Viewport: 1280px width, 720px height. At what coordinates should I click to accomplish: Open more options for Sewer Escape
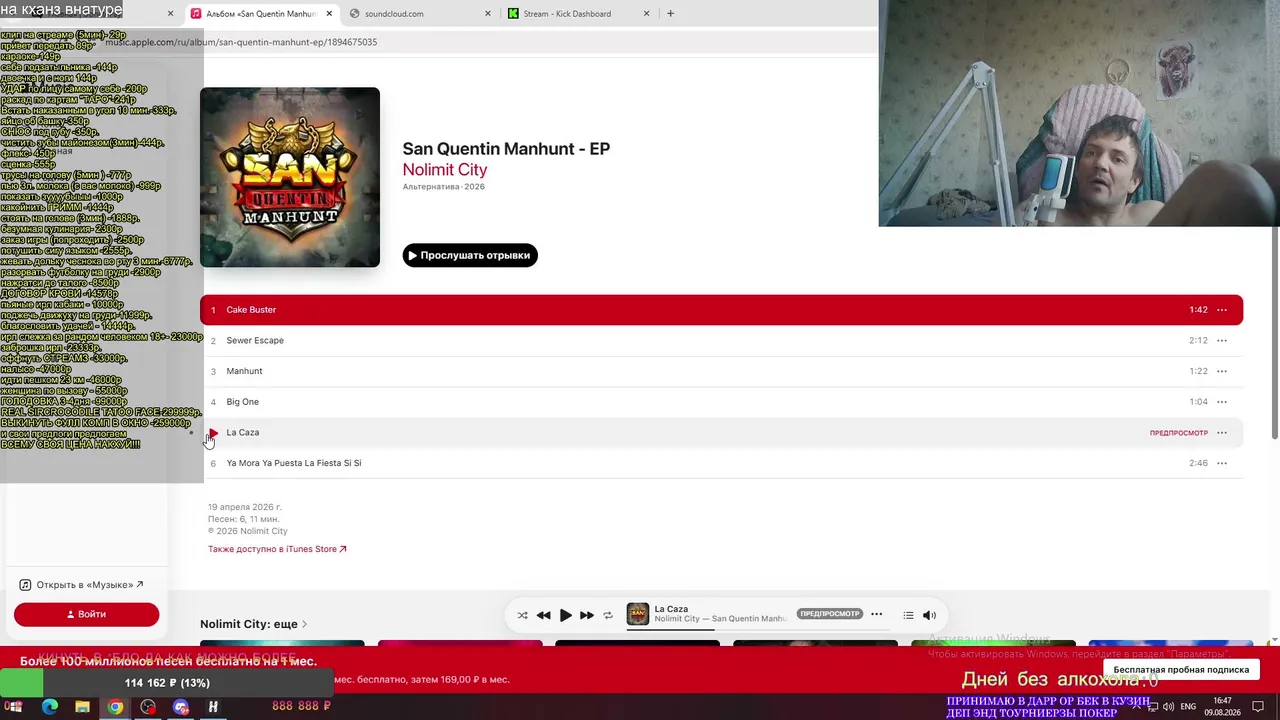pyautogui.click(x=1222, y=341)
